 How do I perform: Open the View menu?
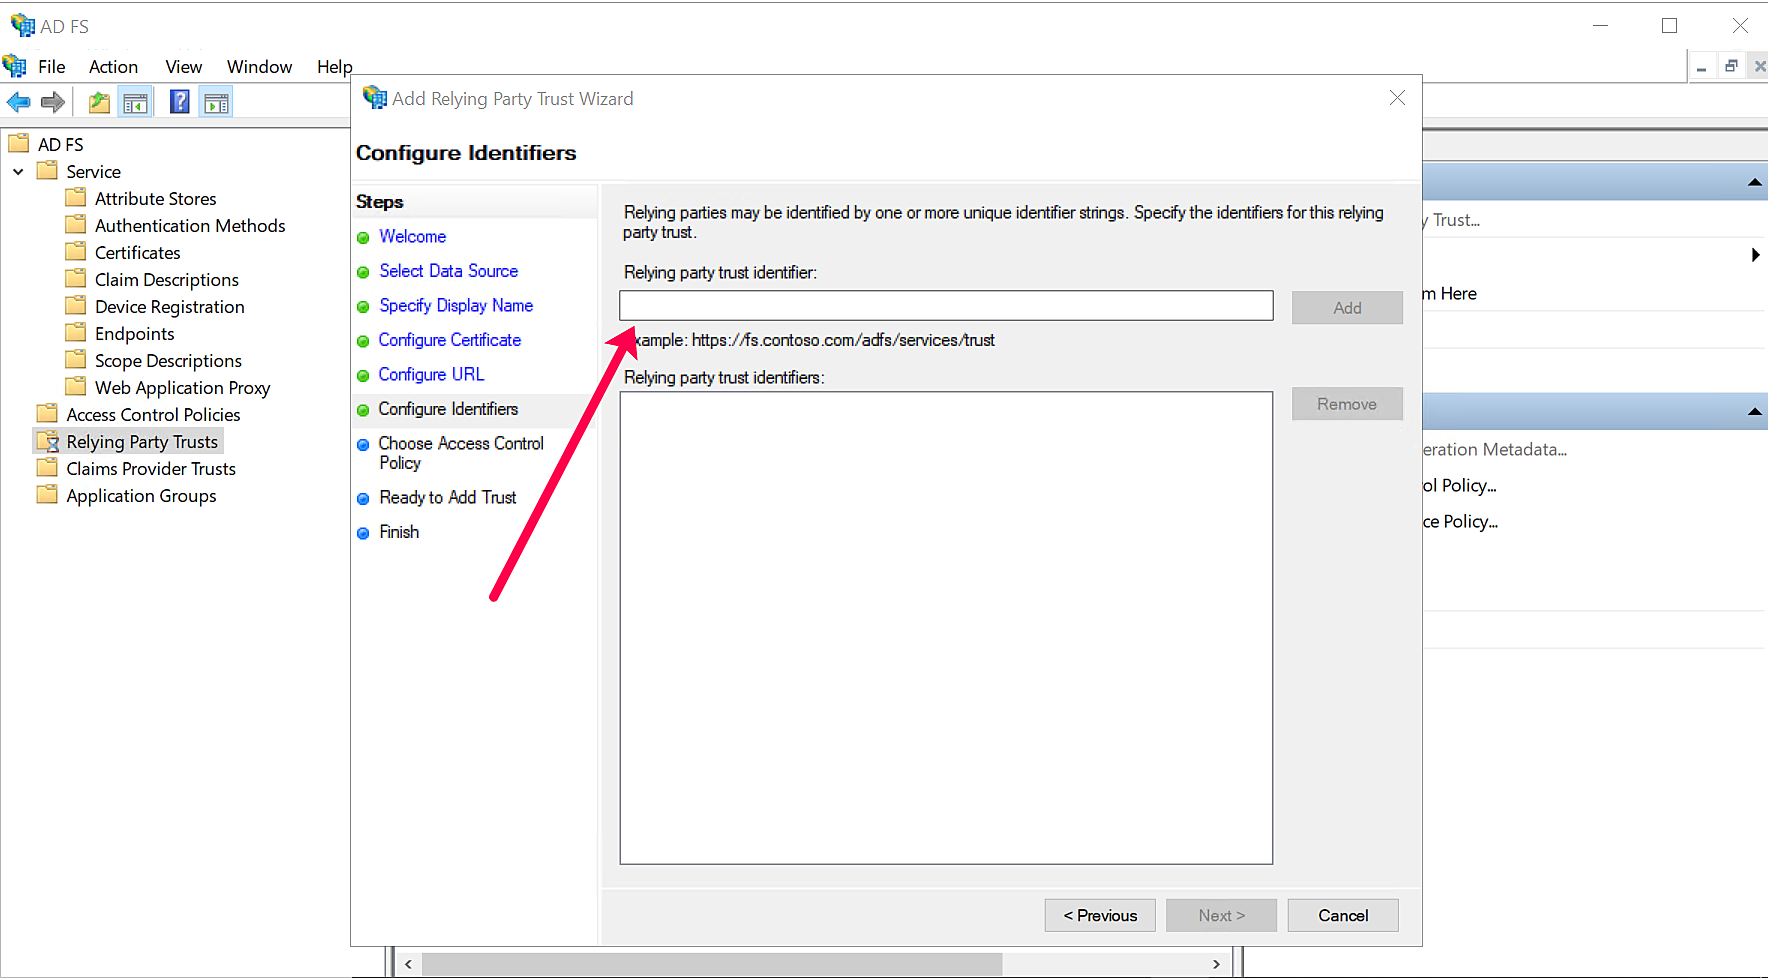[x=183, y=67]
